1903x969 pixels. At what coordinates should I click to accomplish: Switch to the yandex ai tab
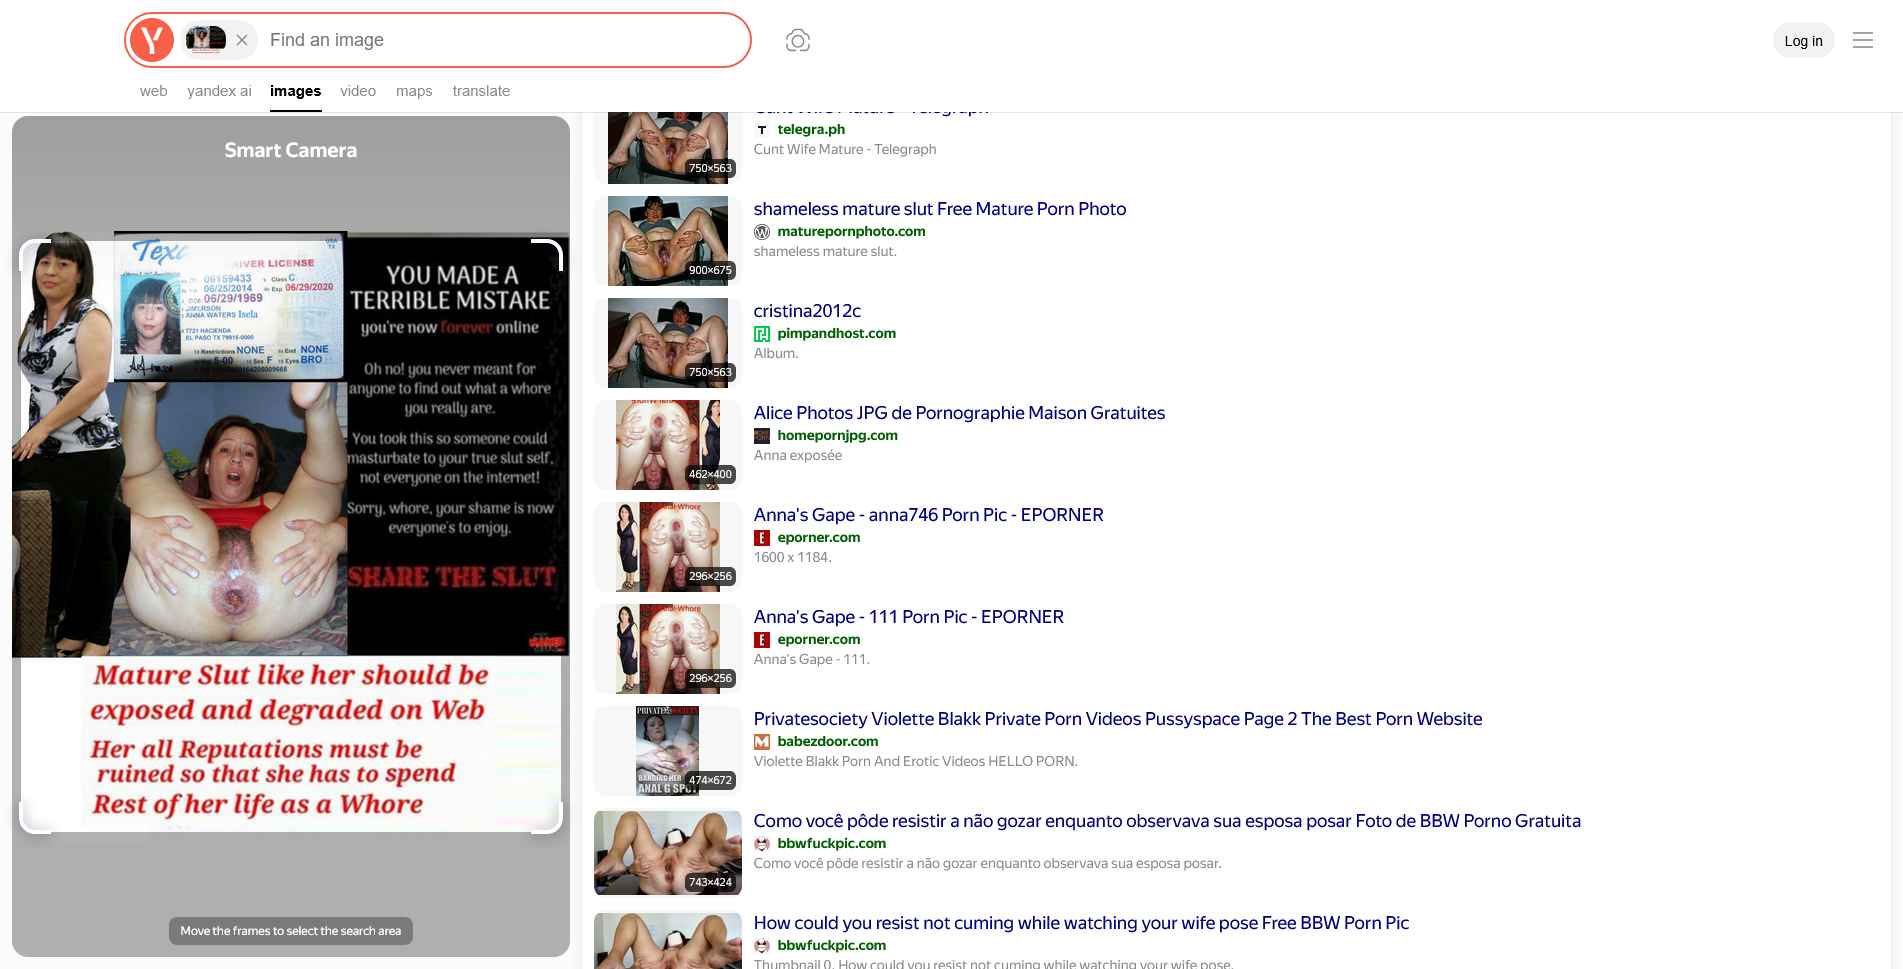point(219,91)
